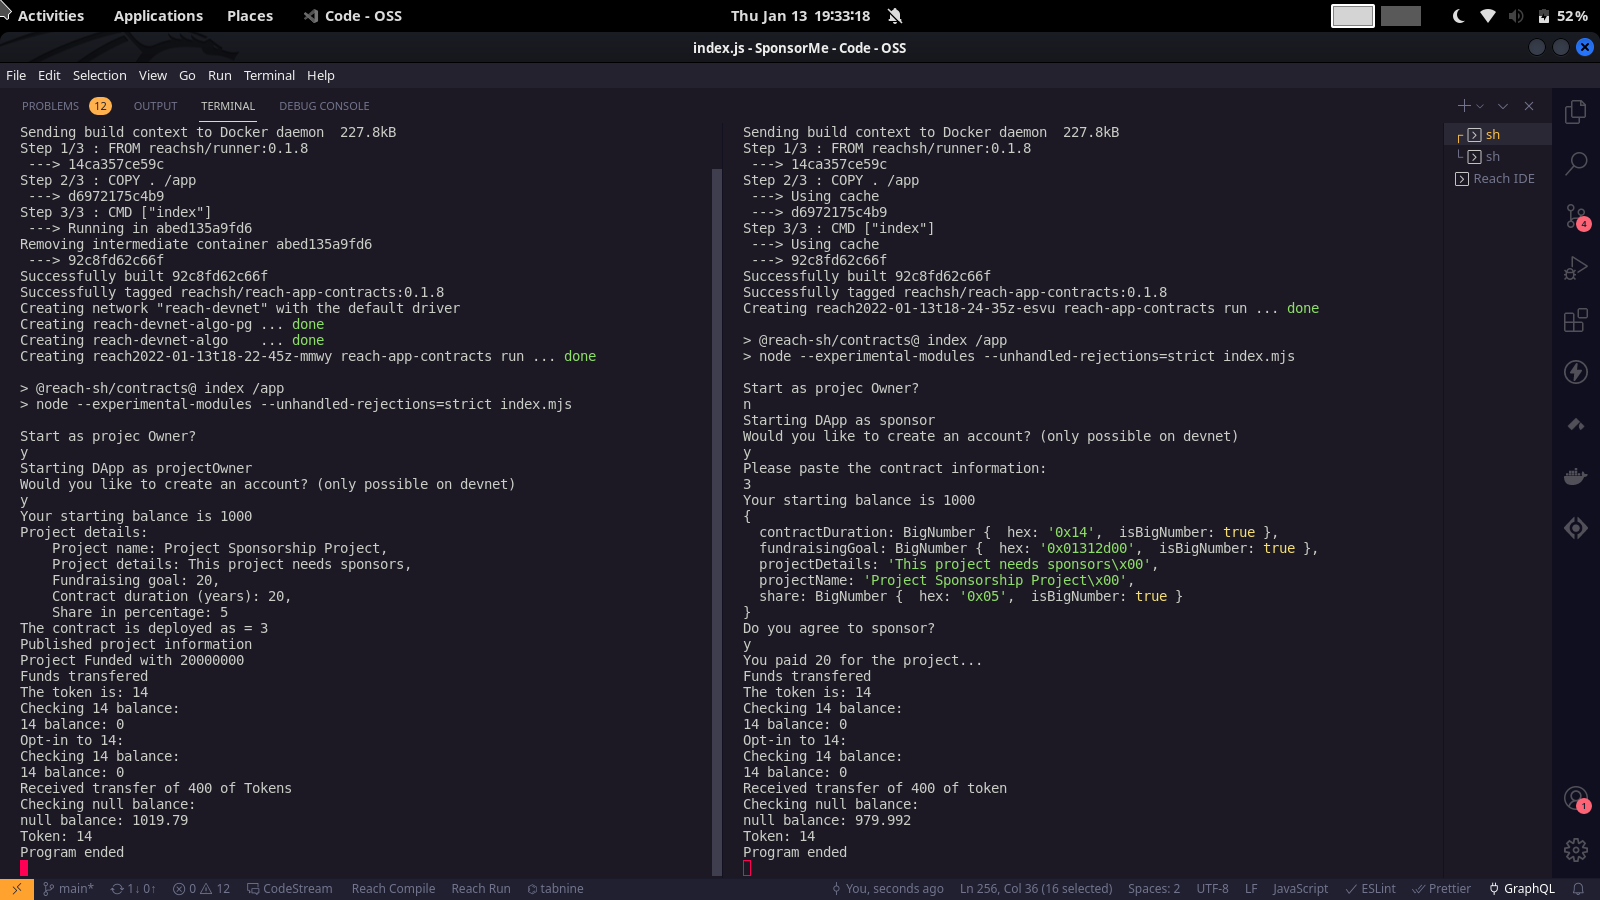Open the Search view in activity bar
The image size is (1600, 900).
click(1576, 164)
